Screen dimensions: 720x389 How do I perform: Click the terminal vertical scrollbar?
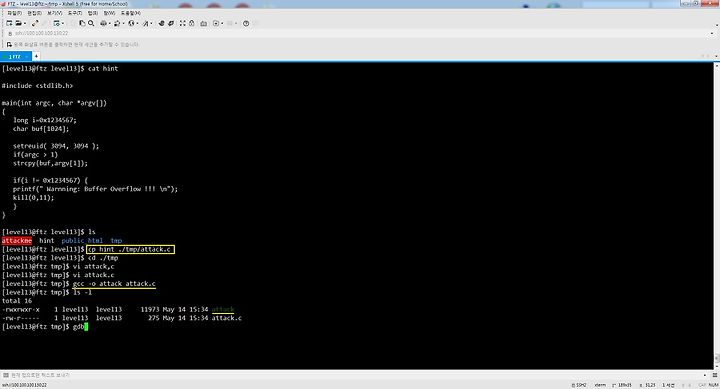pyautogui.click(x=717, y=216)
